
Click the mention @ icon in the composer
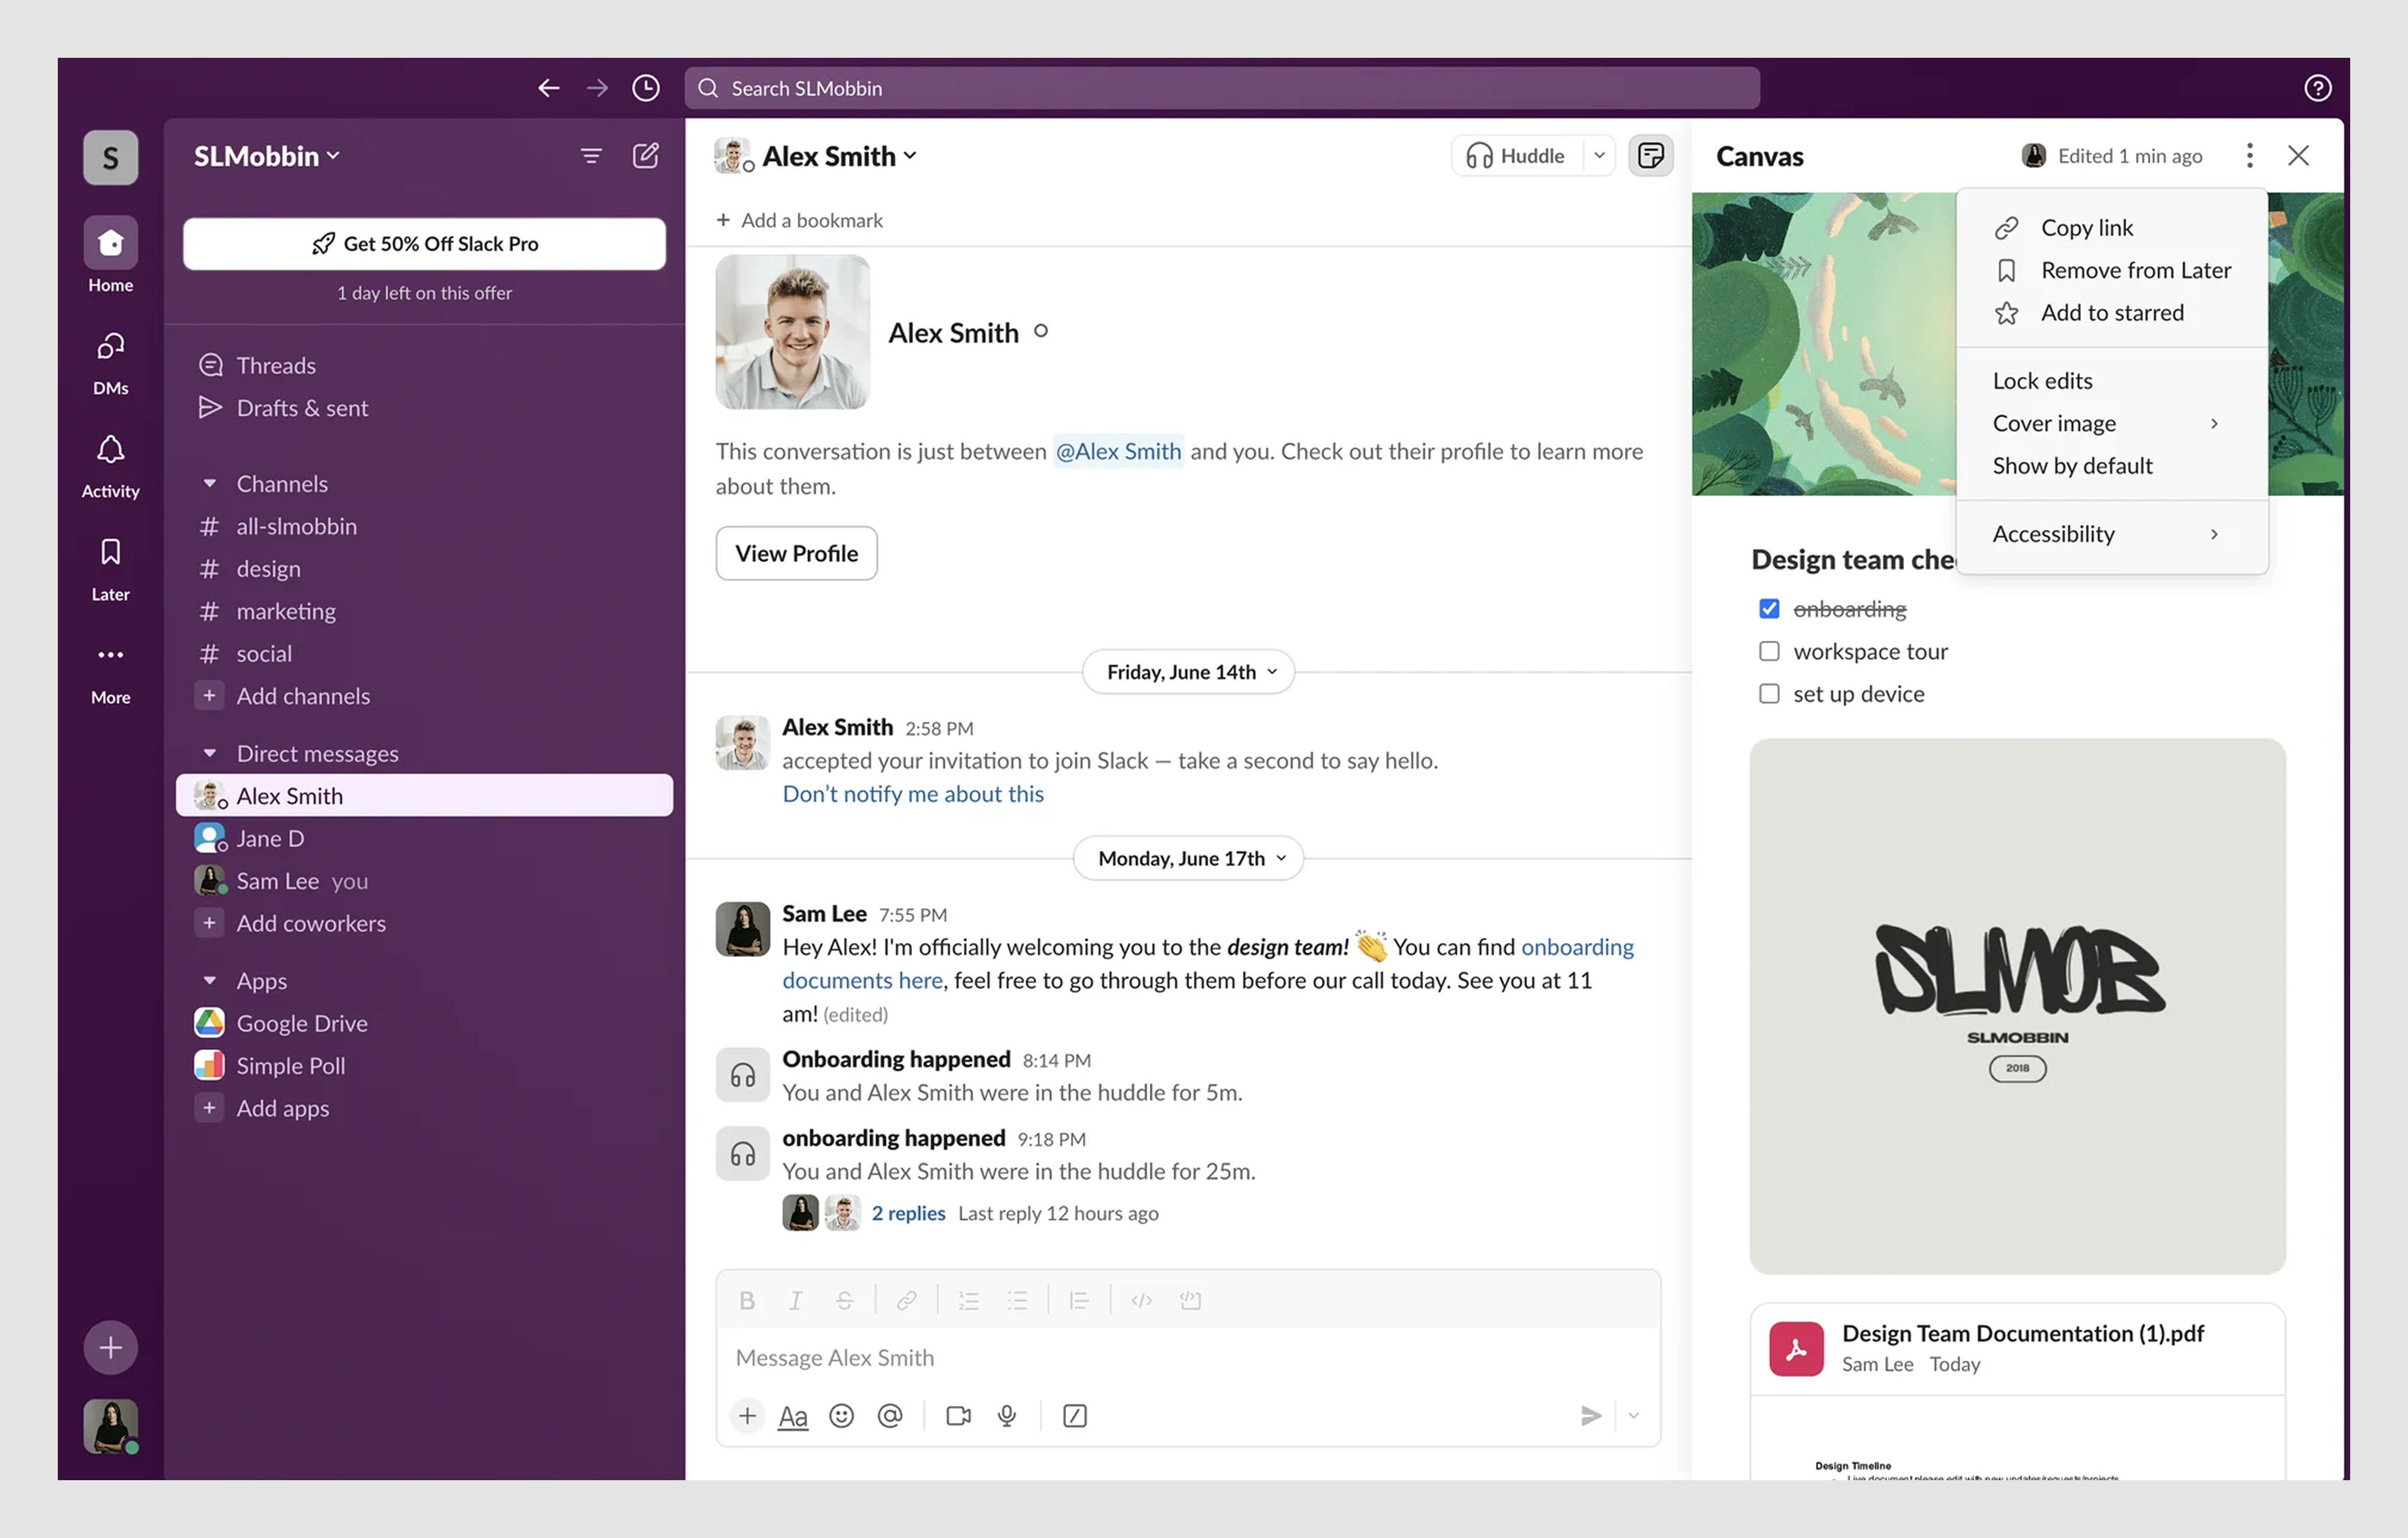[x=890, y=1415]
